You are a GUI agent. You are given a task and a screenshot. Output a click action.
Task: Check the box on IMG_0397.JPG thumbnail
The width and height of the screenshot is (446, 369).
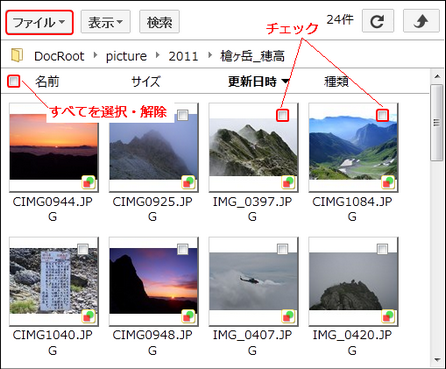283,115
